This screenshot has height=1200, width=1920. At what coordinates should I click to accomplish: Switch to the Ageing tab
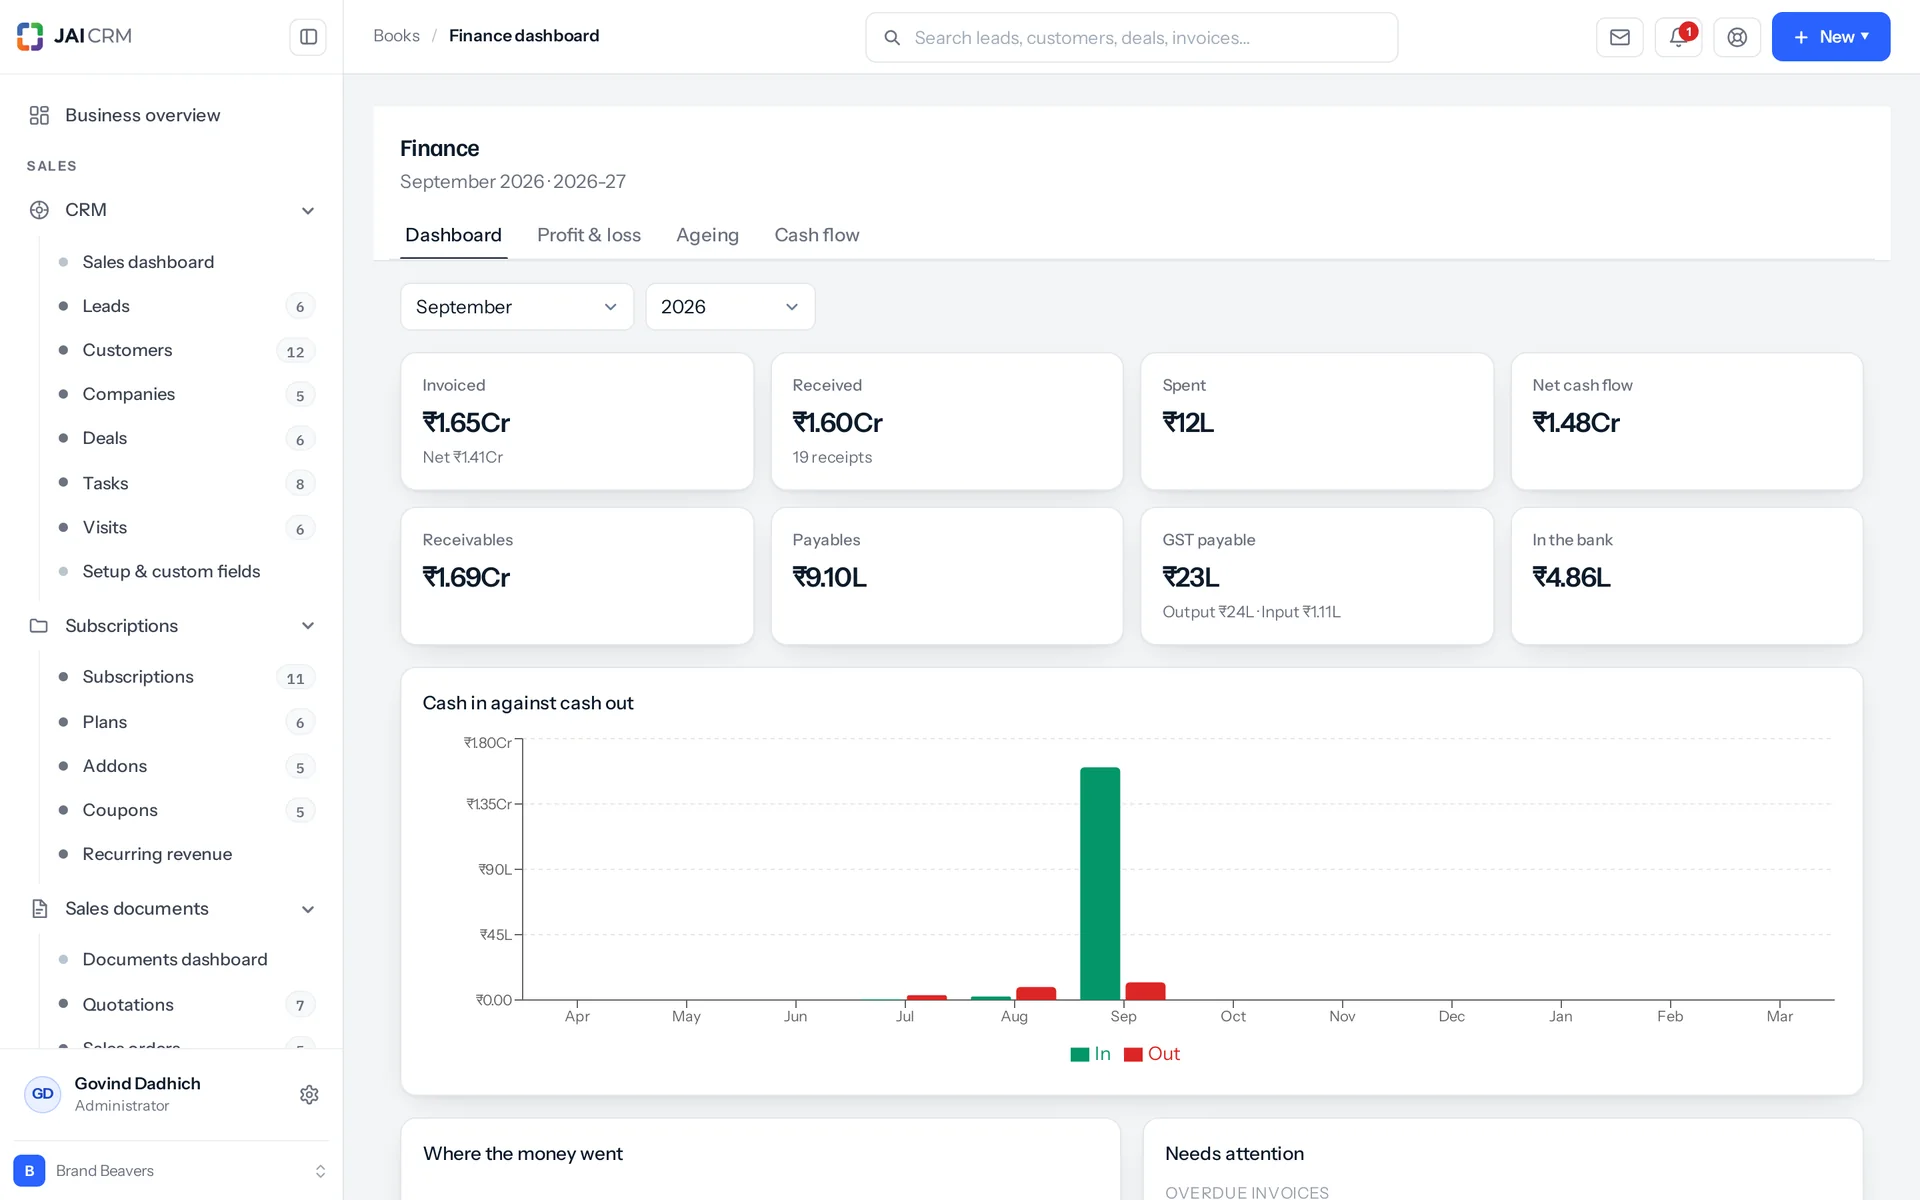pos(707,235)
